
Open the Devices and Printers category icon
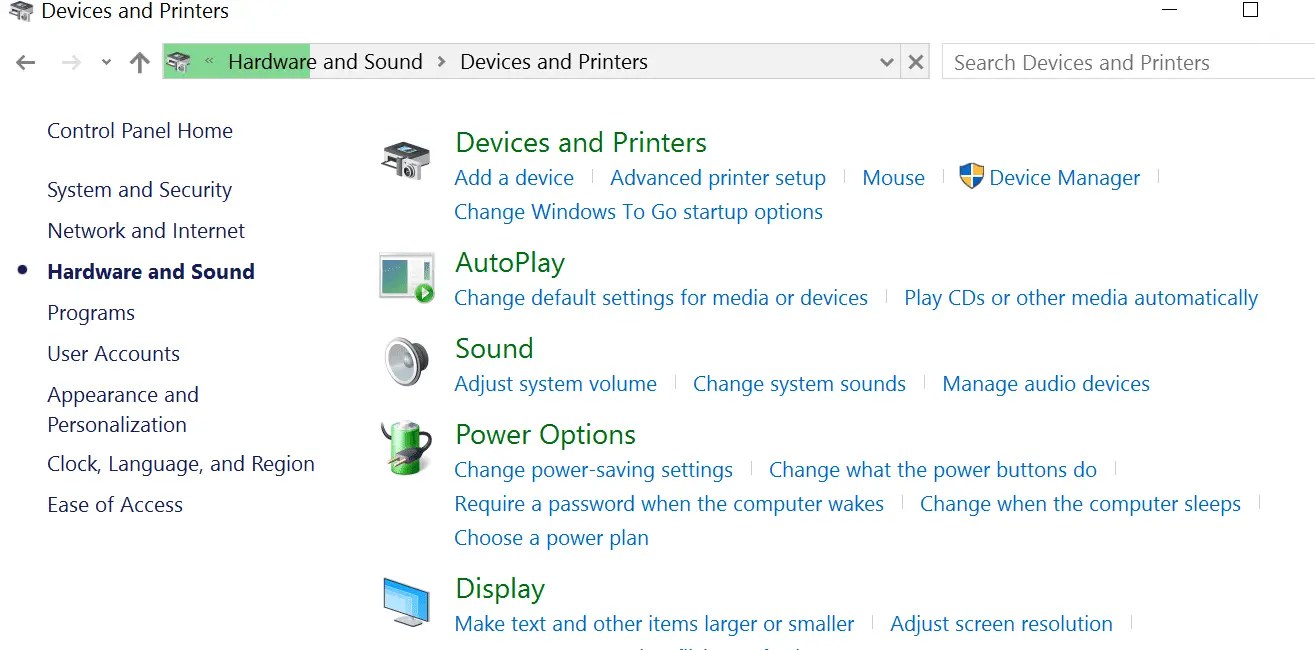point(405,157)
